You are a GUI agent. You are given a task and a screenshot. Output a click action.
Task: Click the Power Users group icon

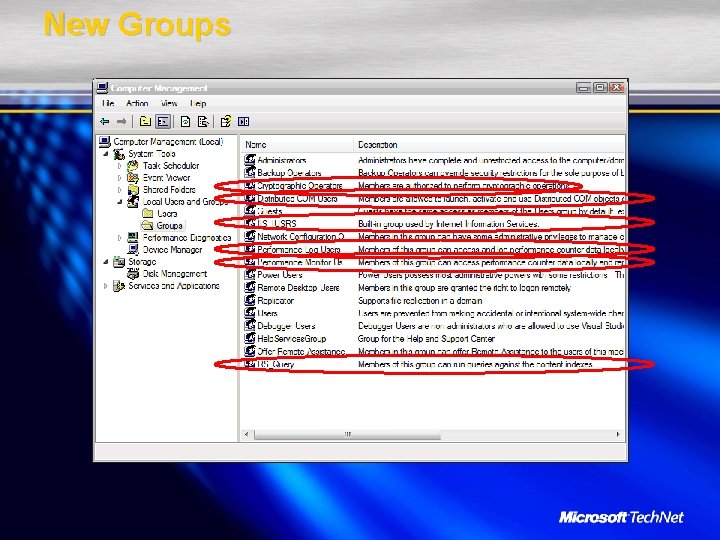tap(249, 275)
